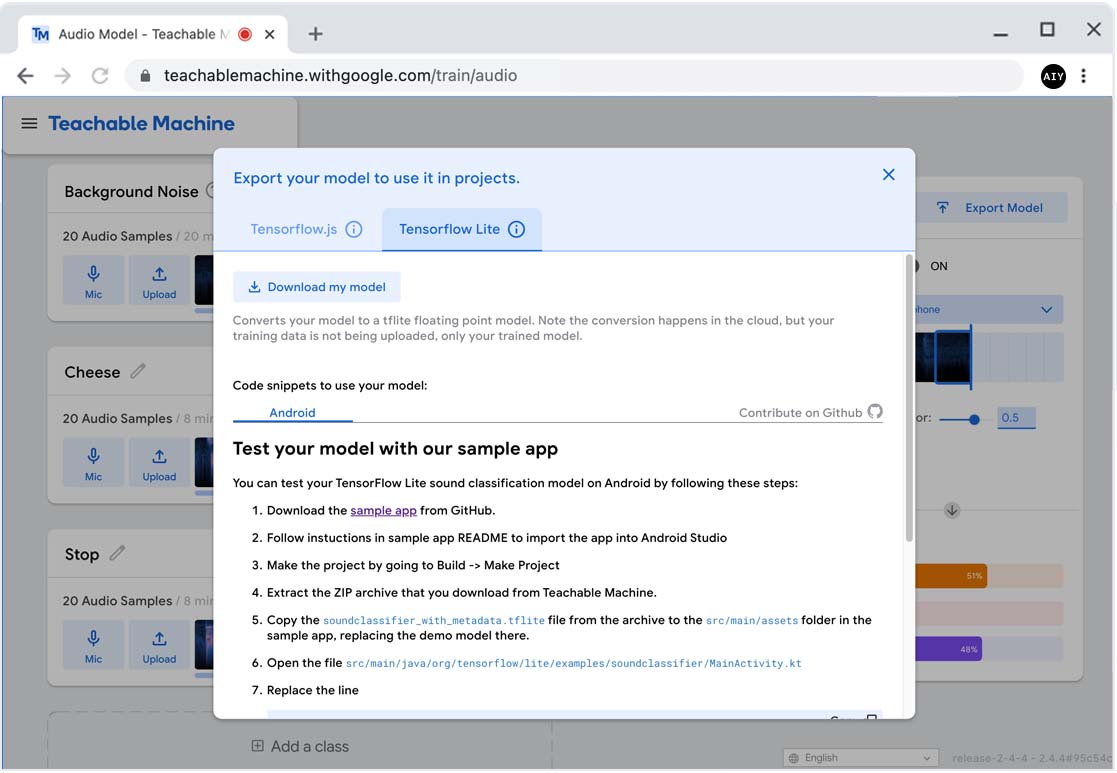The height and width of the screenshot is (773, 1117).
Task: Click the purple 48% confidence bar
Action: point(948,649)
